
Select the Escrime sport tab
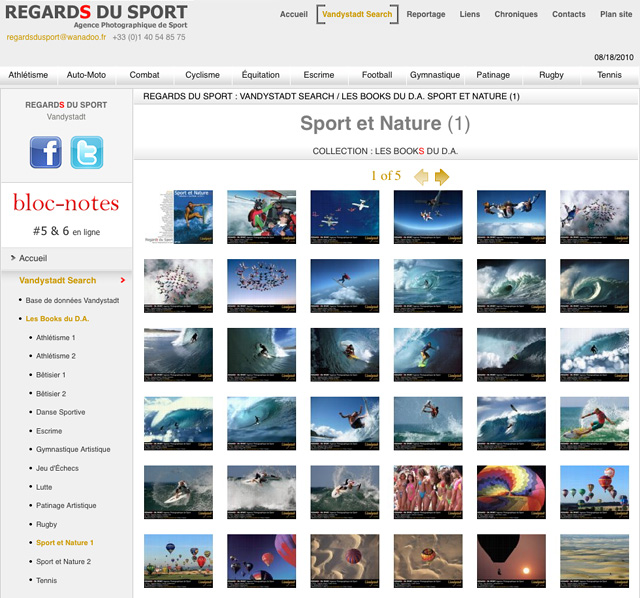pyautogui.click(x=319, y=75)
